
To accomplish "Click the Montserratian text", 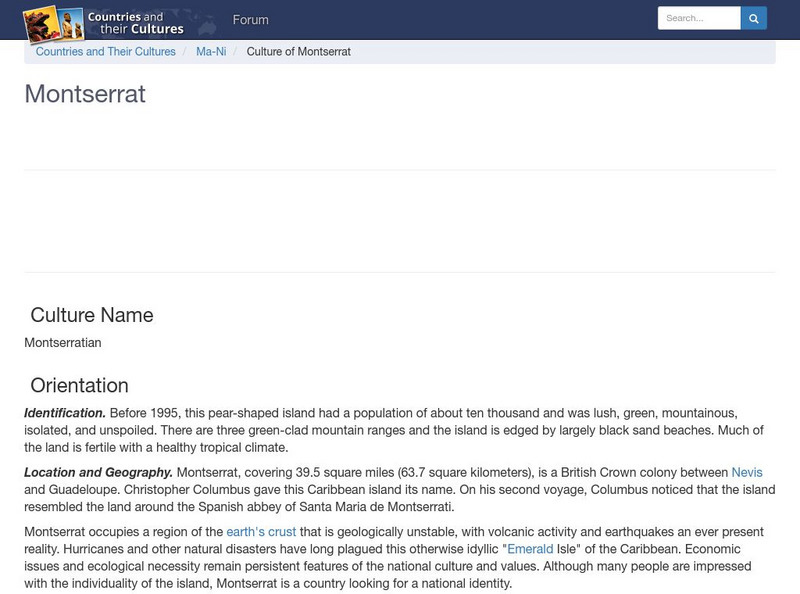I will (x=63, y=342).
